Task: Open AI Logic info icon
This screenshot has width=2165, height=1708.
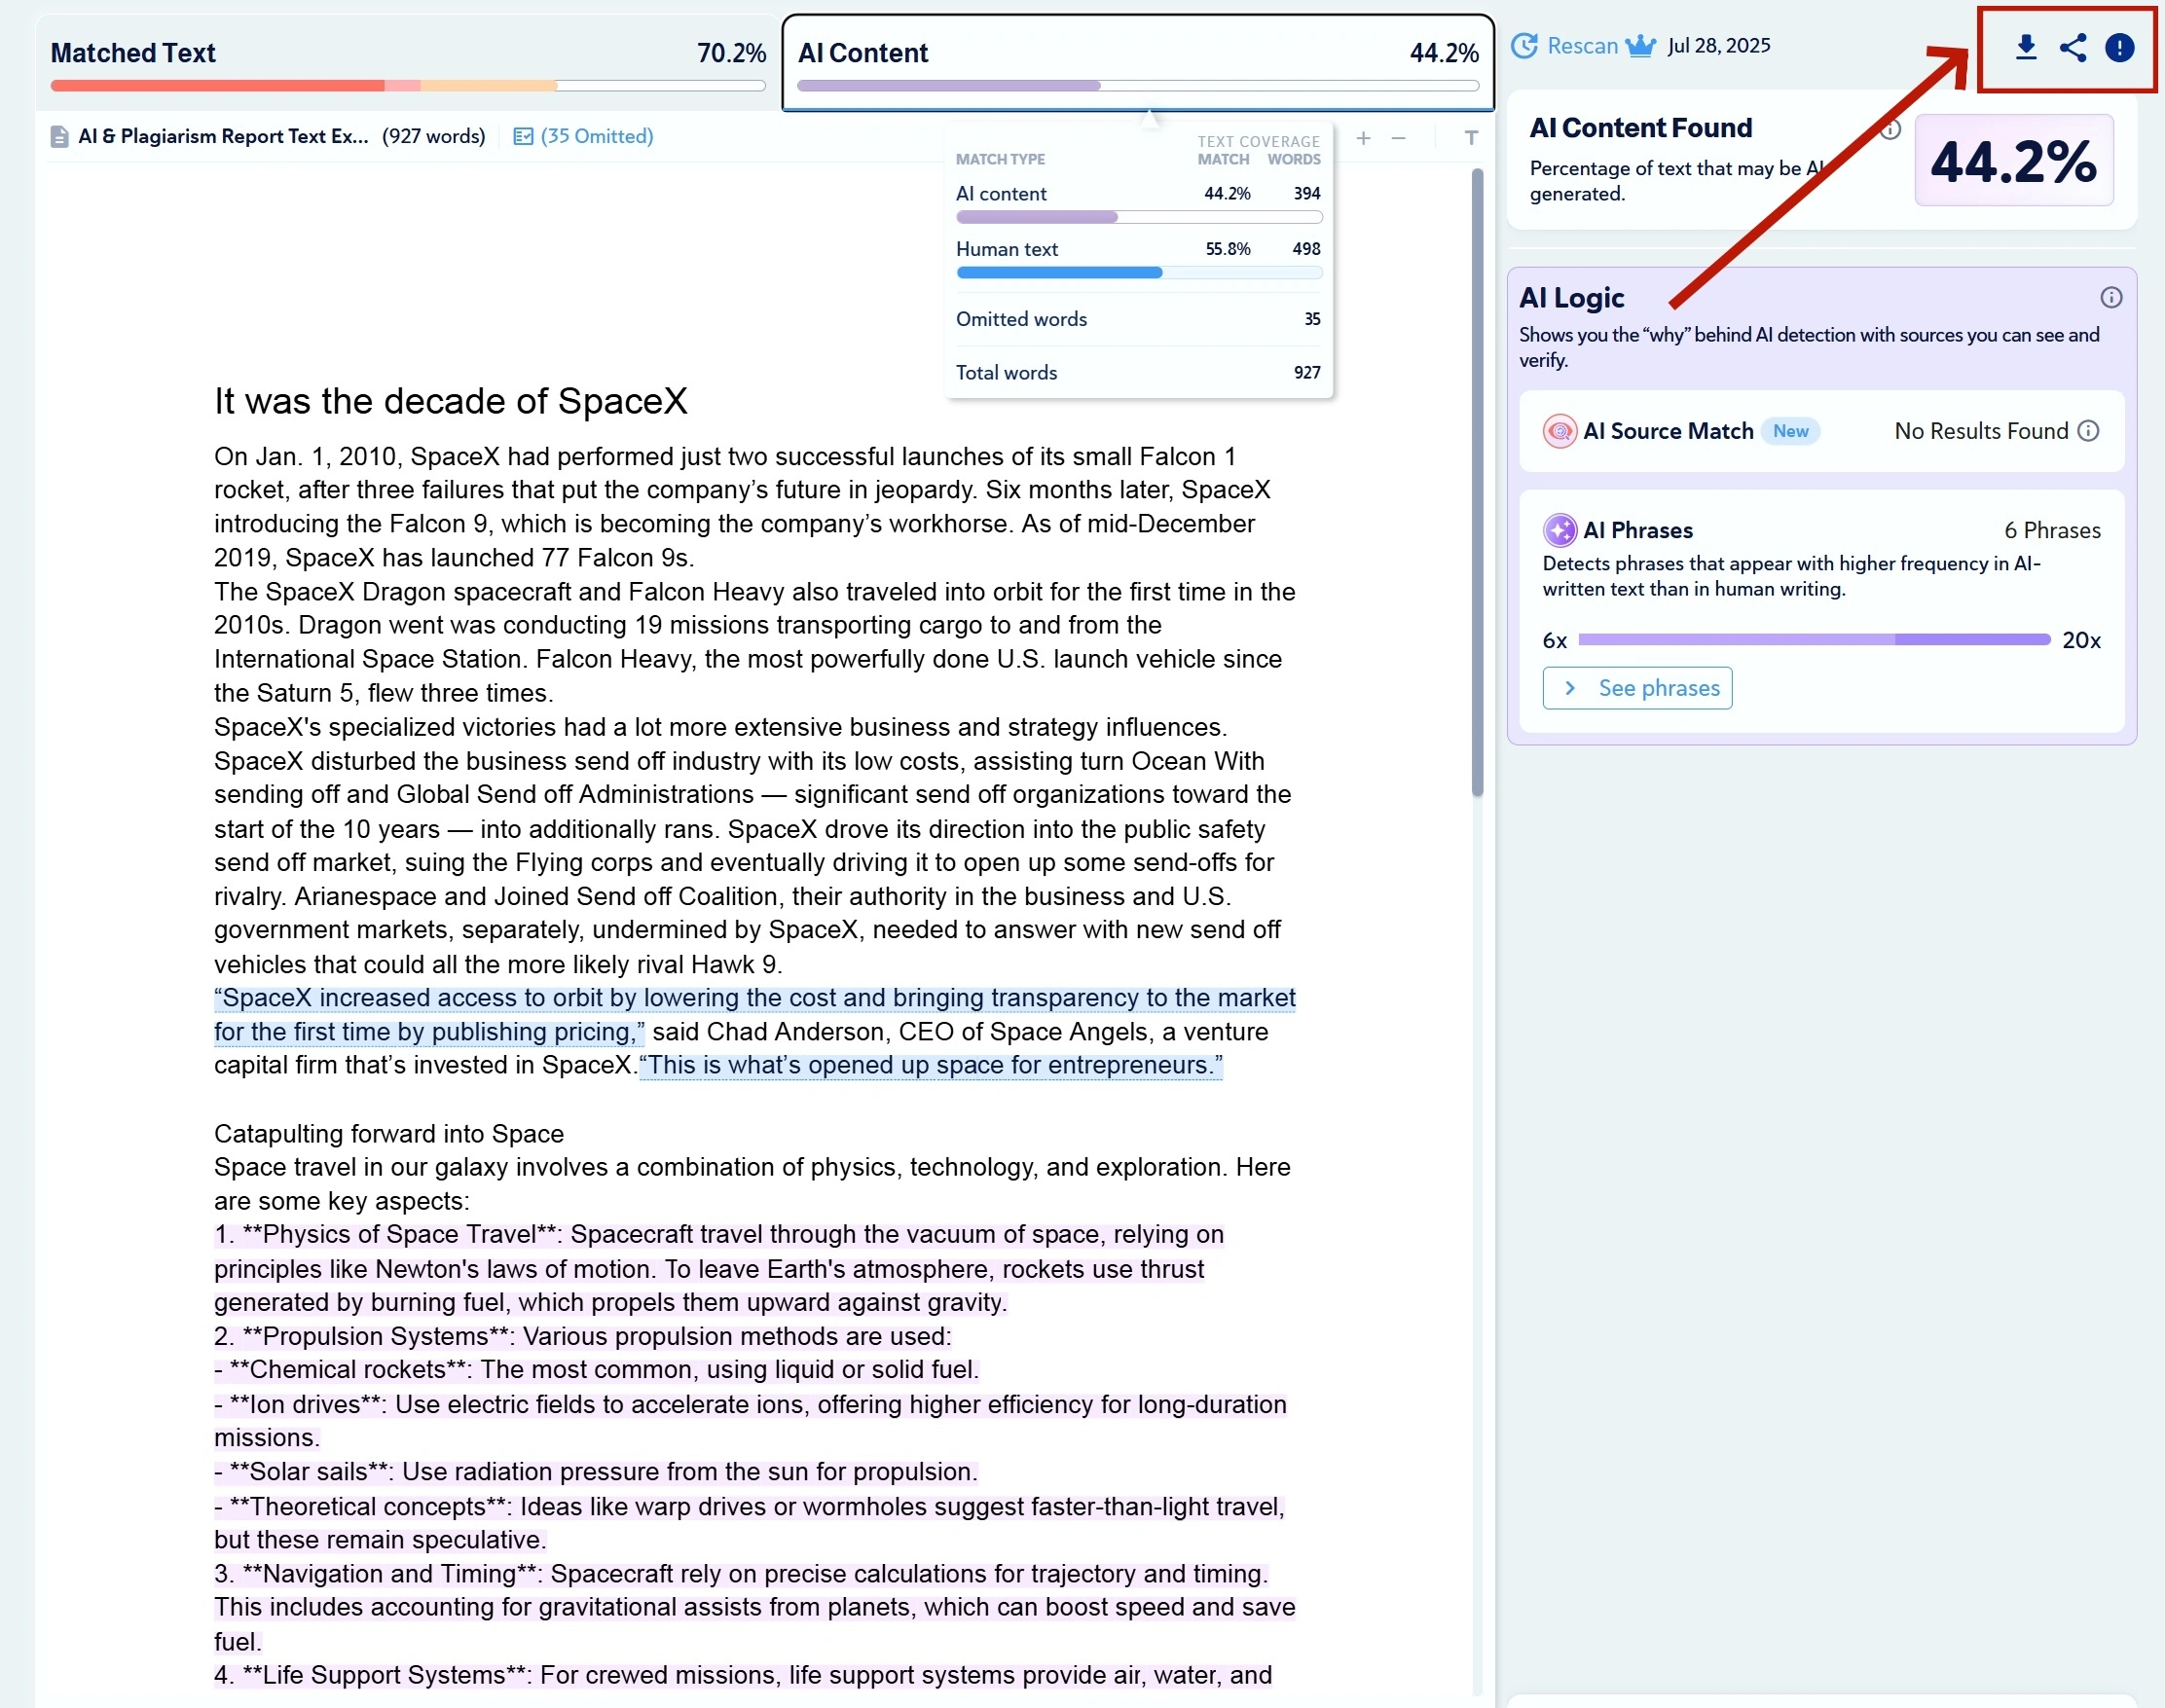Action: [x=2111, y=297]
